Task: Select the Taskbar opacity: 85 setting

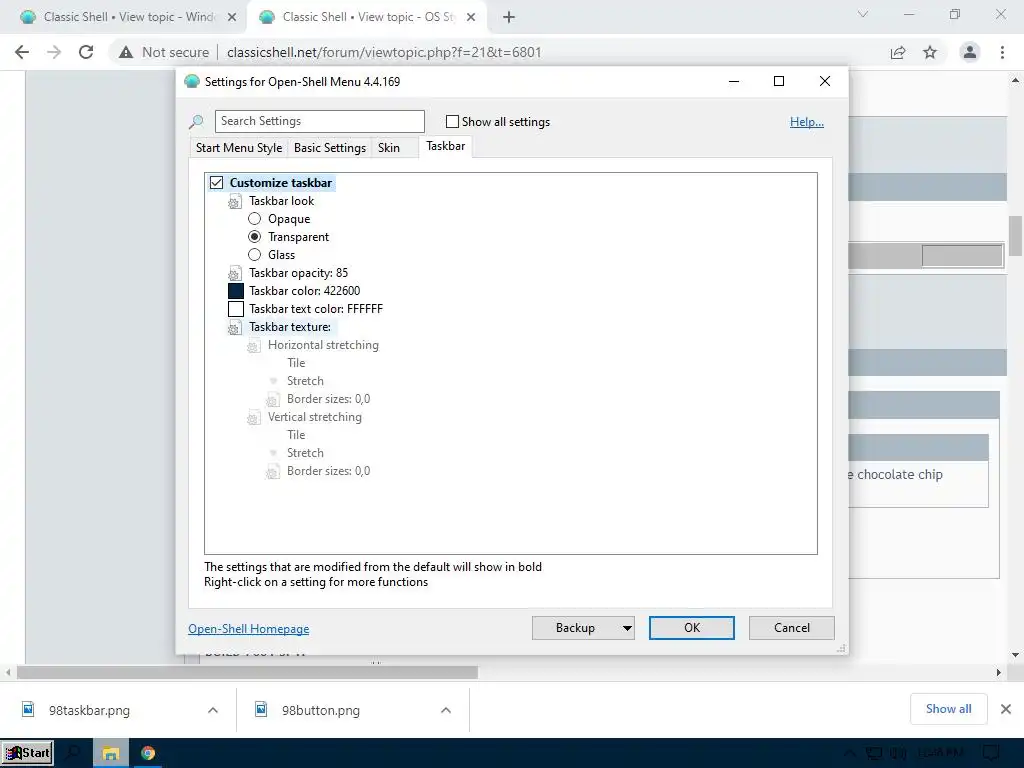Action: pos(298,273)
